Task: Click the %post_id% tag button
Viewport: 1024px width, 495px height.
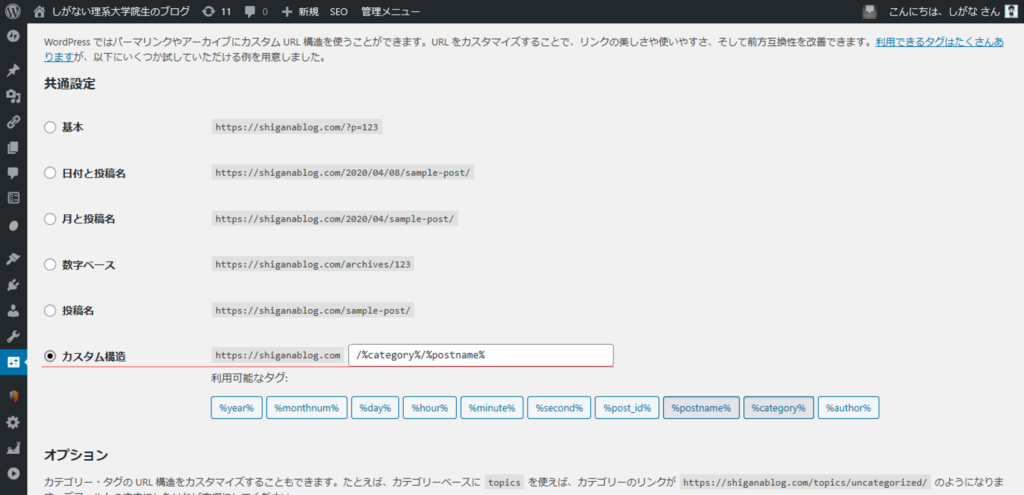Action: coord(626,407)
